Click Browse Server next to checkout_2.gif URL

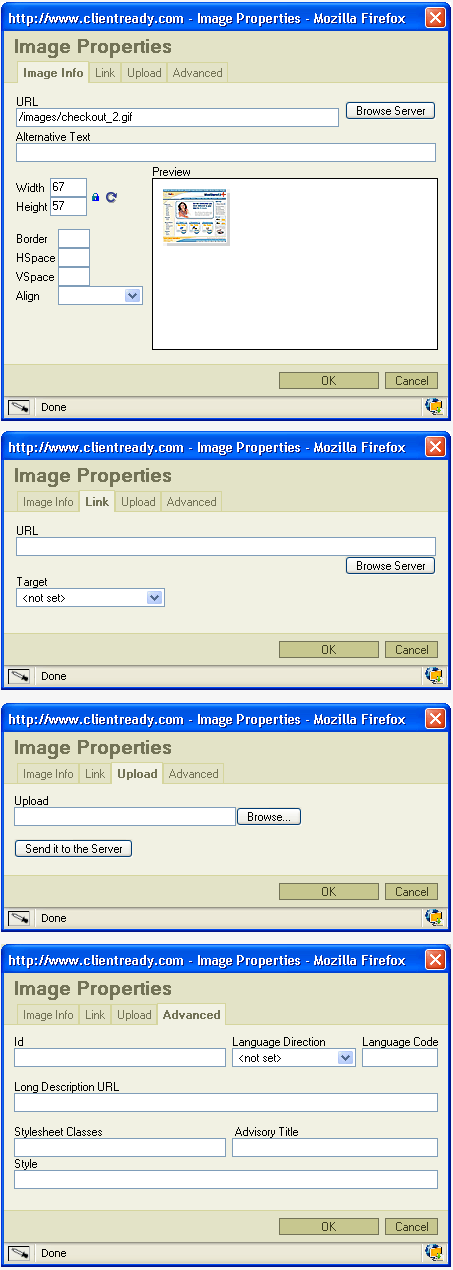(391, 111)
